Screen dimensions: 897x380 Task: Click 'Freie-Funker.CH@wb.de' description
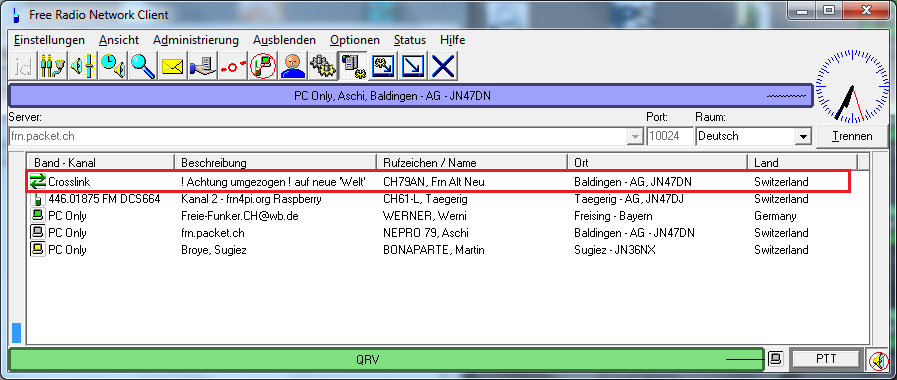239,216
